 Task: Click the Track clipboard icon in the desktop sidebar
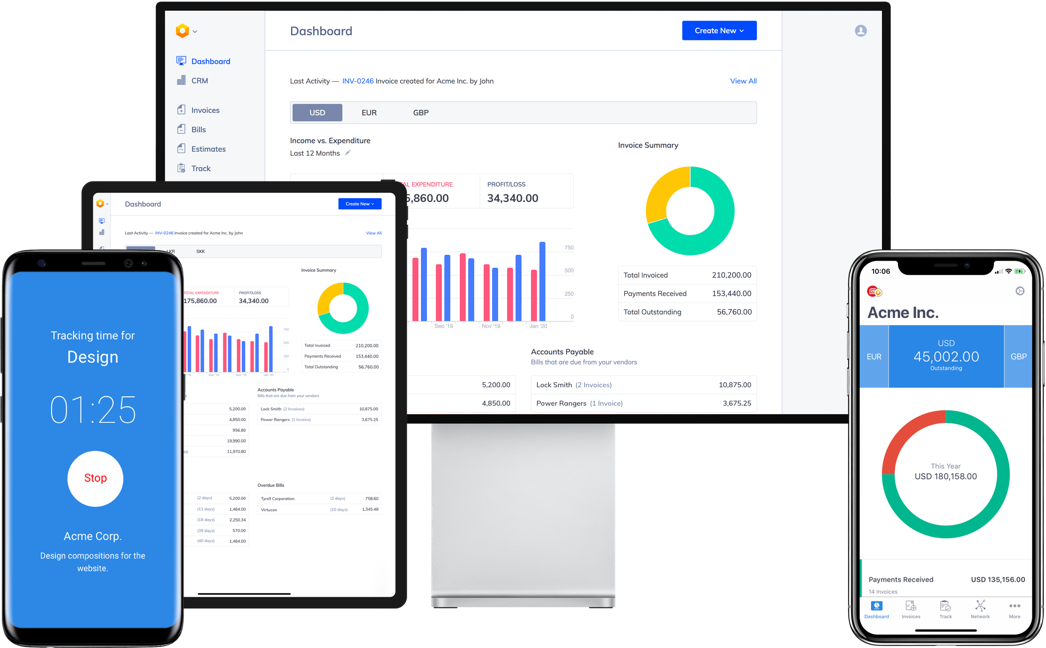click(x=181, y=168)
